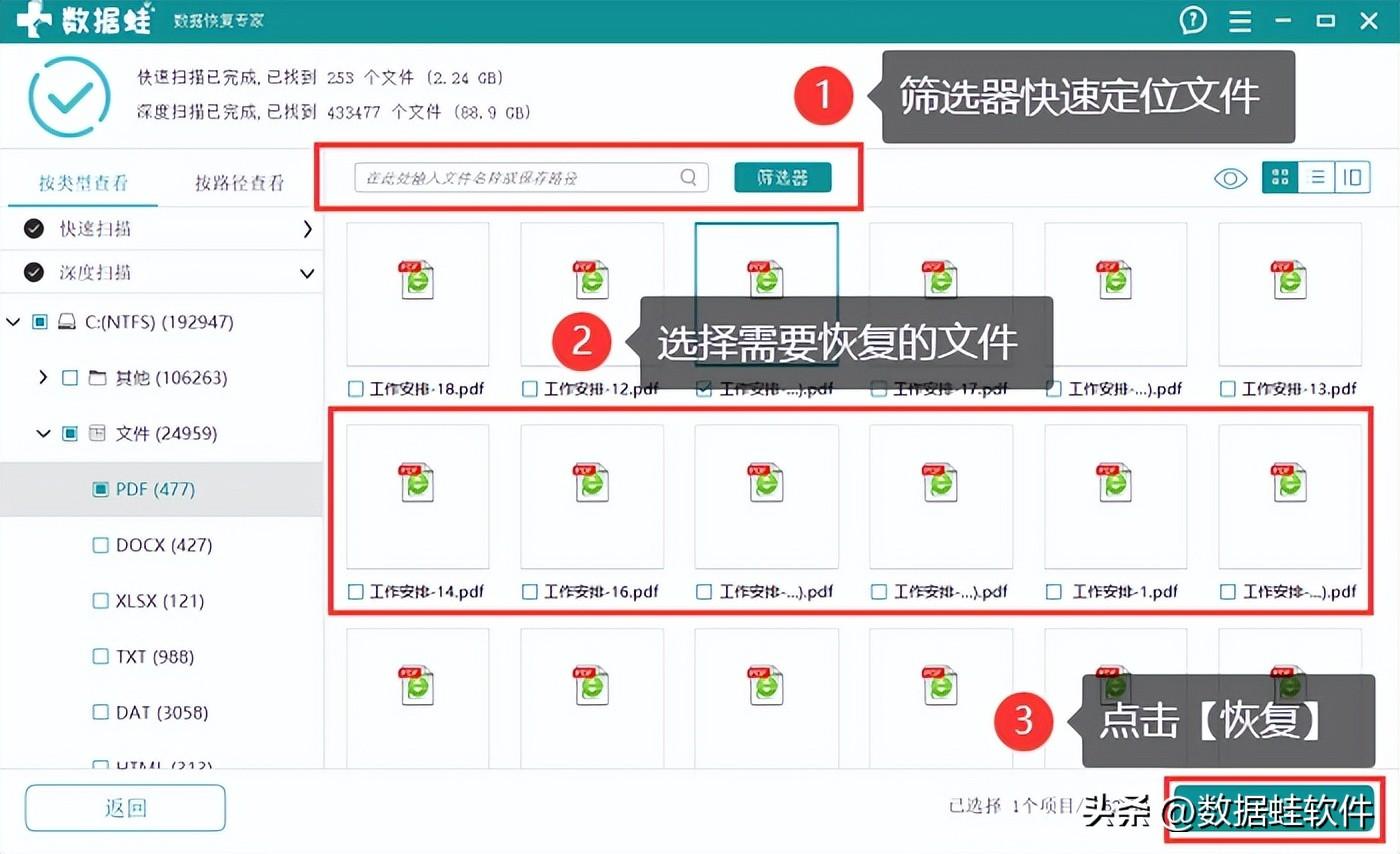Tick checkbox for 工作安排-13.pdf
Image resolution: width=1400 pixels, height=854 pixels.
[x=1227, y=389]
